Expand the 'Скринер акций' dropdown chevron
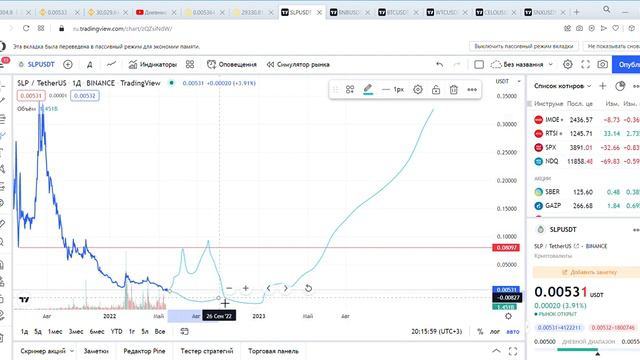The width and height of the screenshot is (640, 360). 72,351
